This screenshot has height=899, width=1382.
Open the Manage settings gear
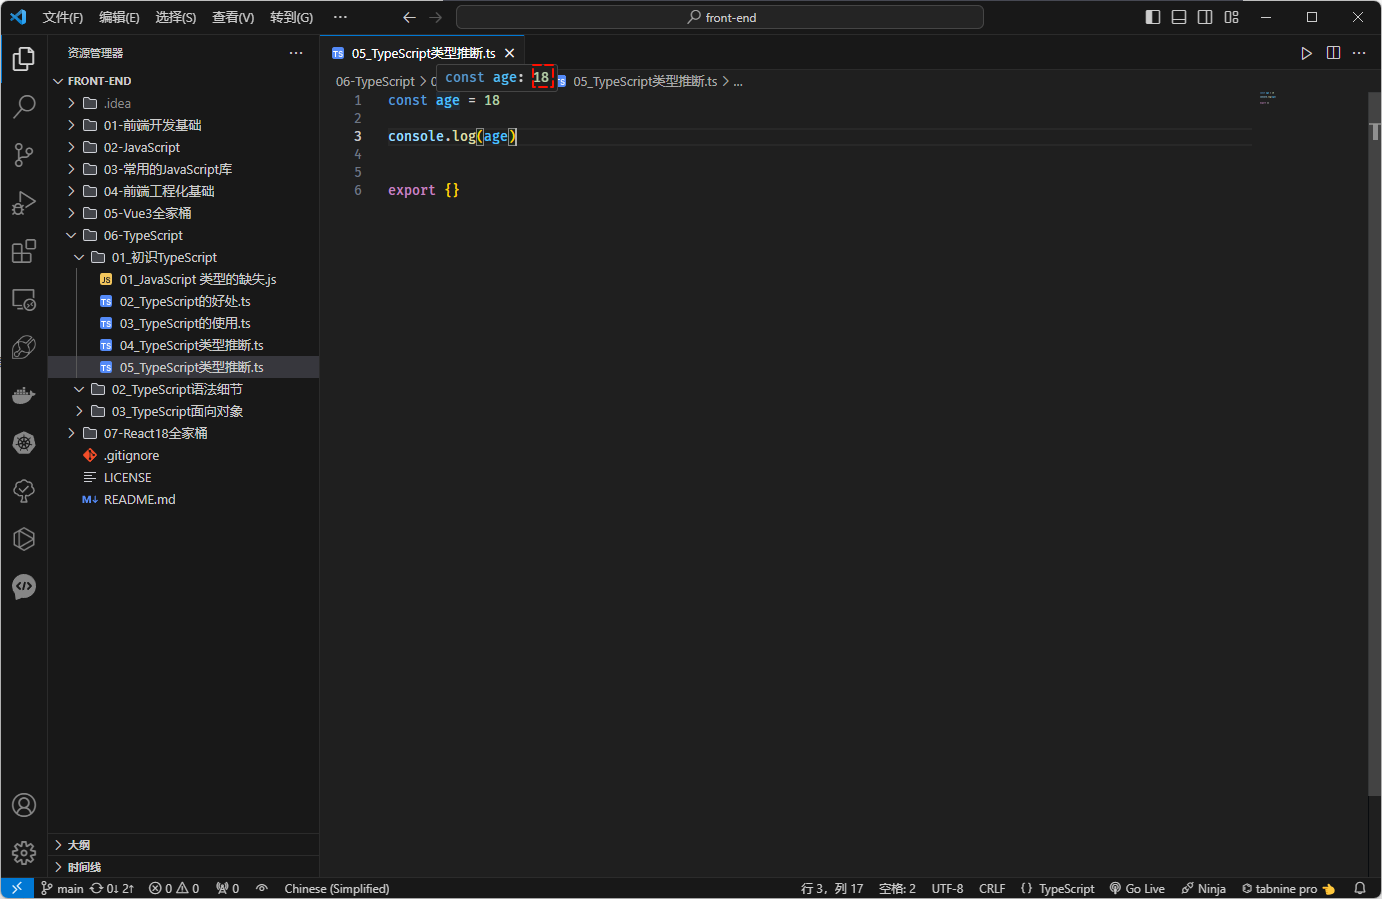24,853
